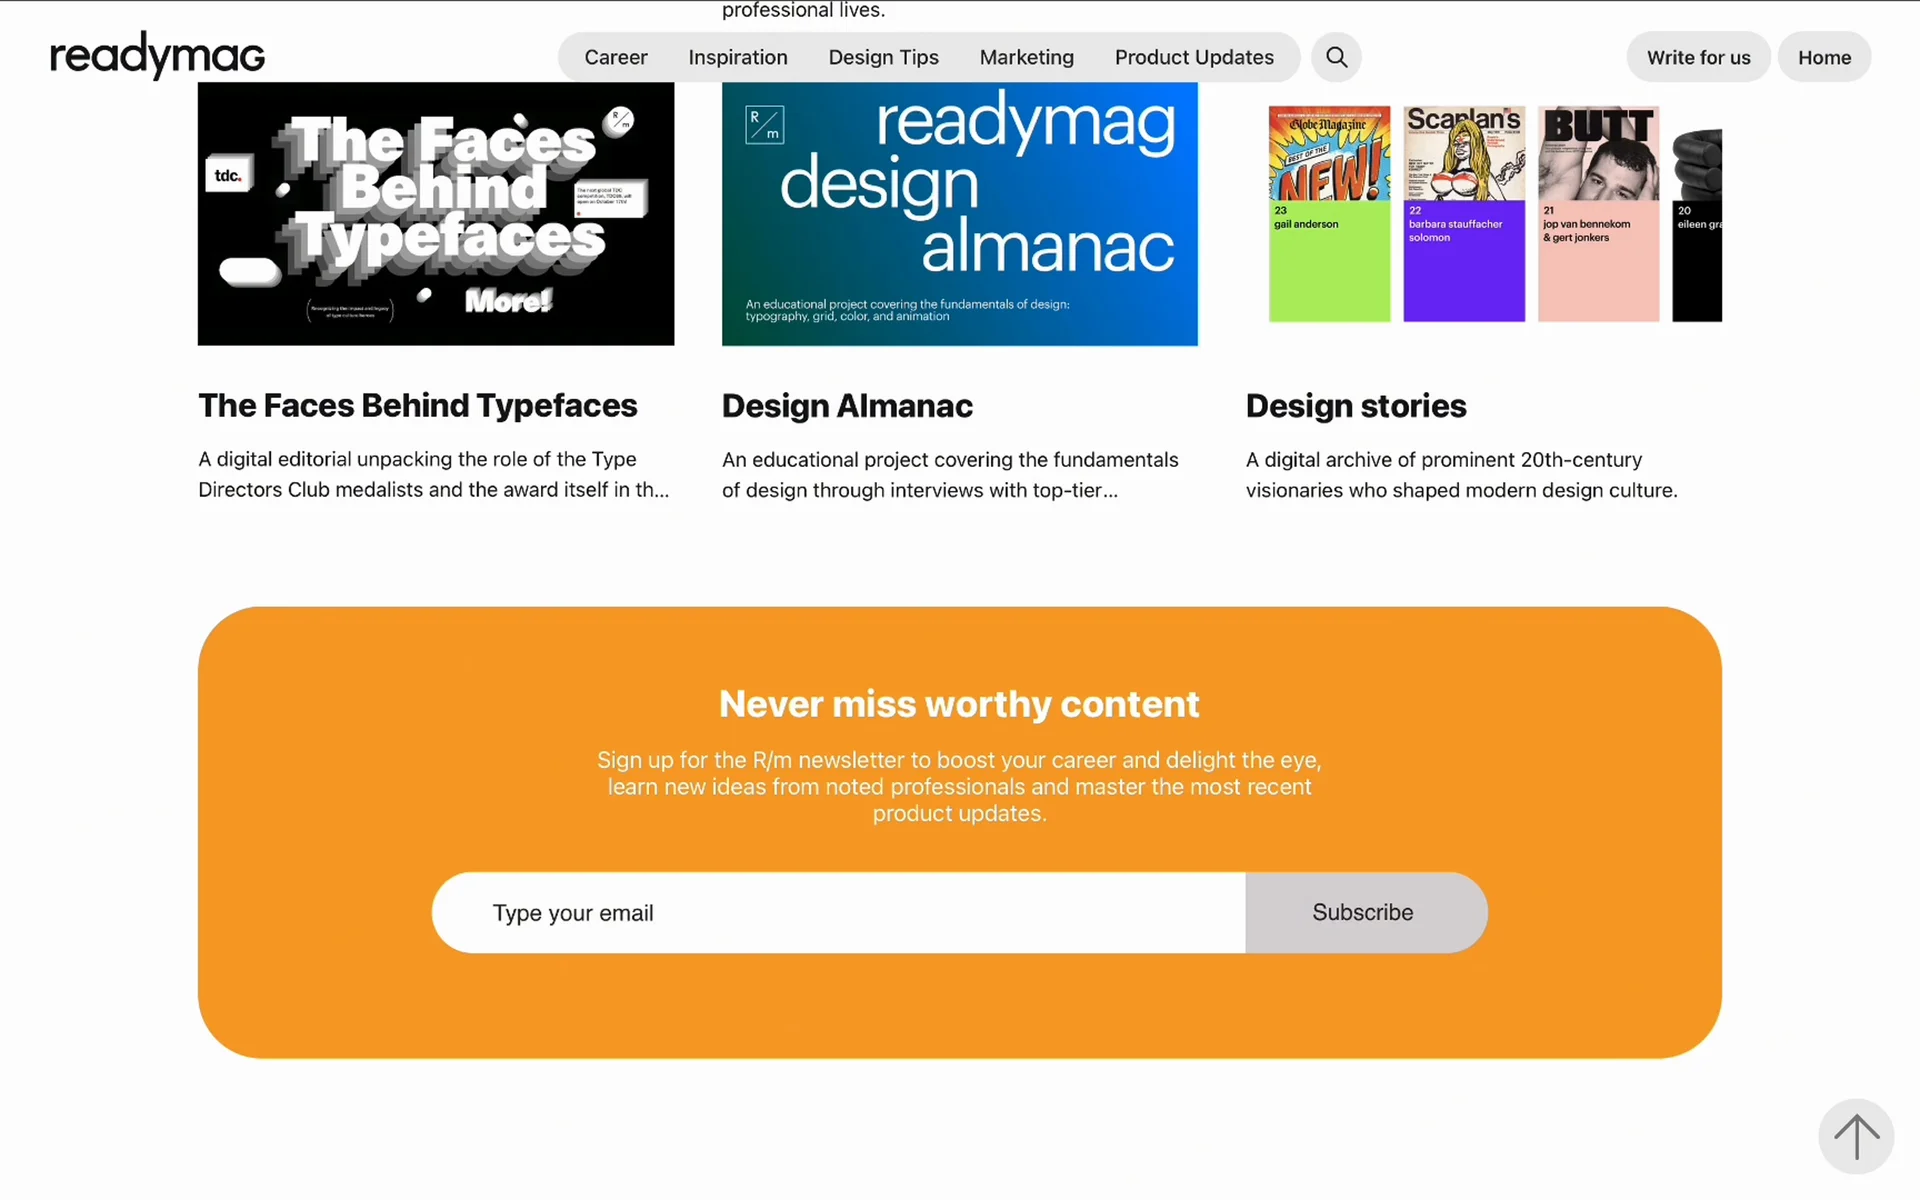Click the search magnifier icon
Image resolution: width=1920 pixels, height=1200 pixels.
pos(1336,57)
